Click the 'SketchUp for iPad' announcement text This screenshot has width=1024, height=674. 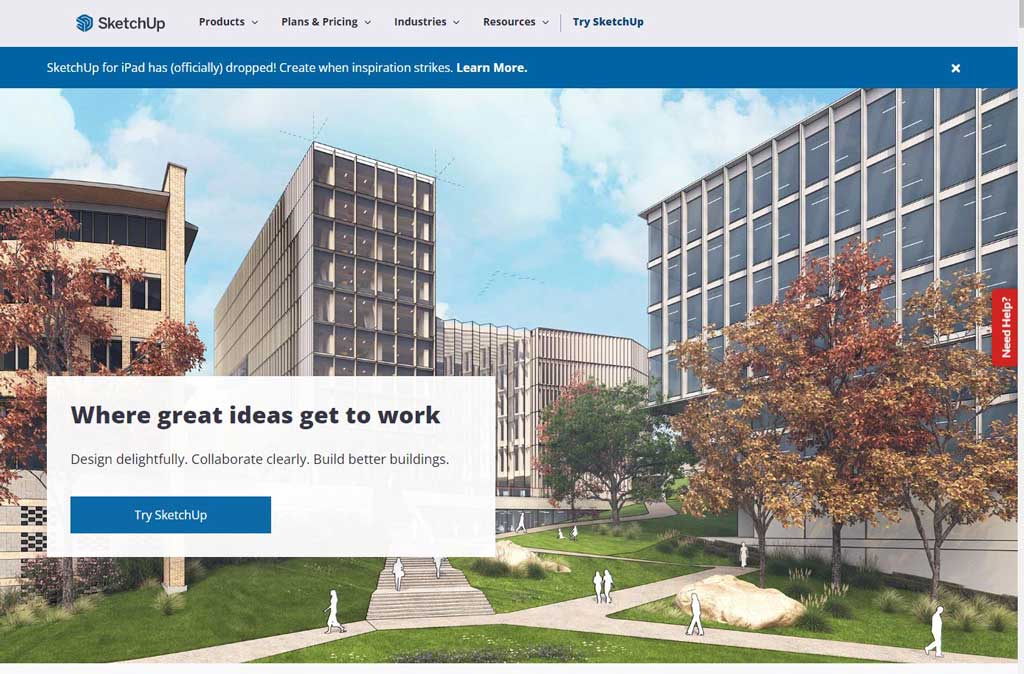coord(250,68)
